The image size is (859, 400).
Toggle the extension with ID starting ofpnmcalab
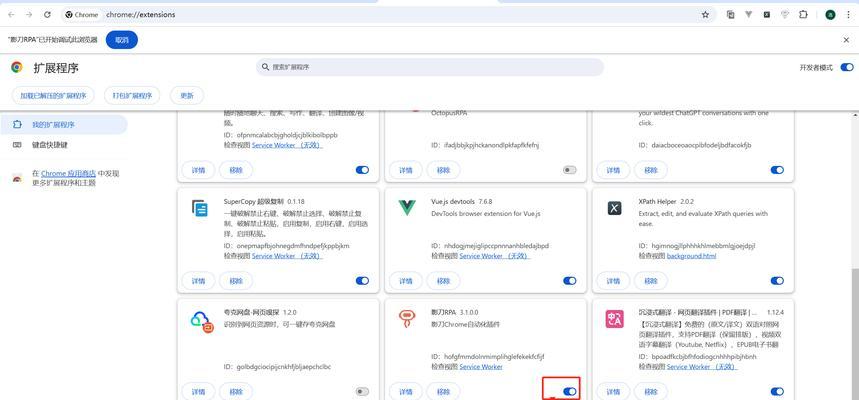point(362,170)
